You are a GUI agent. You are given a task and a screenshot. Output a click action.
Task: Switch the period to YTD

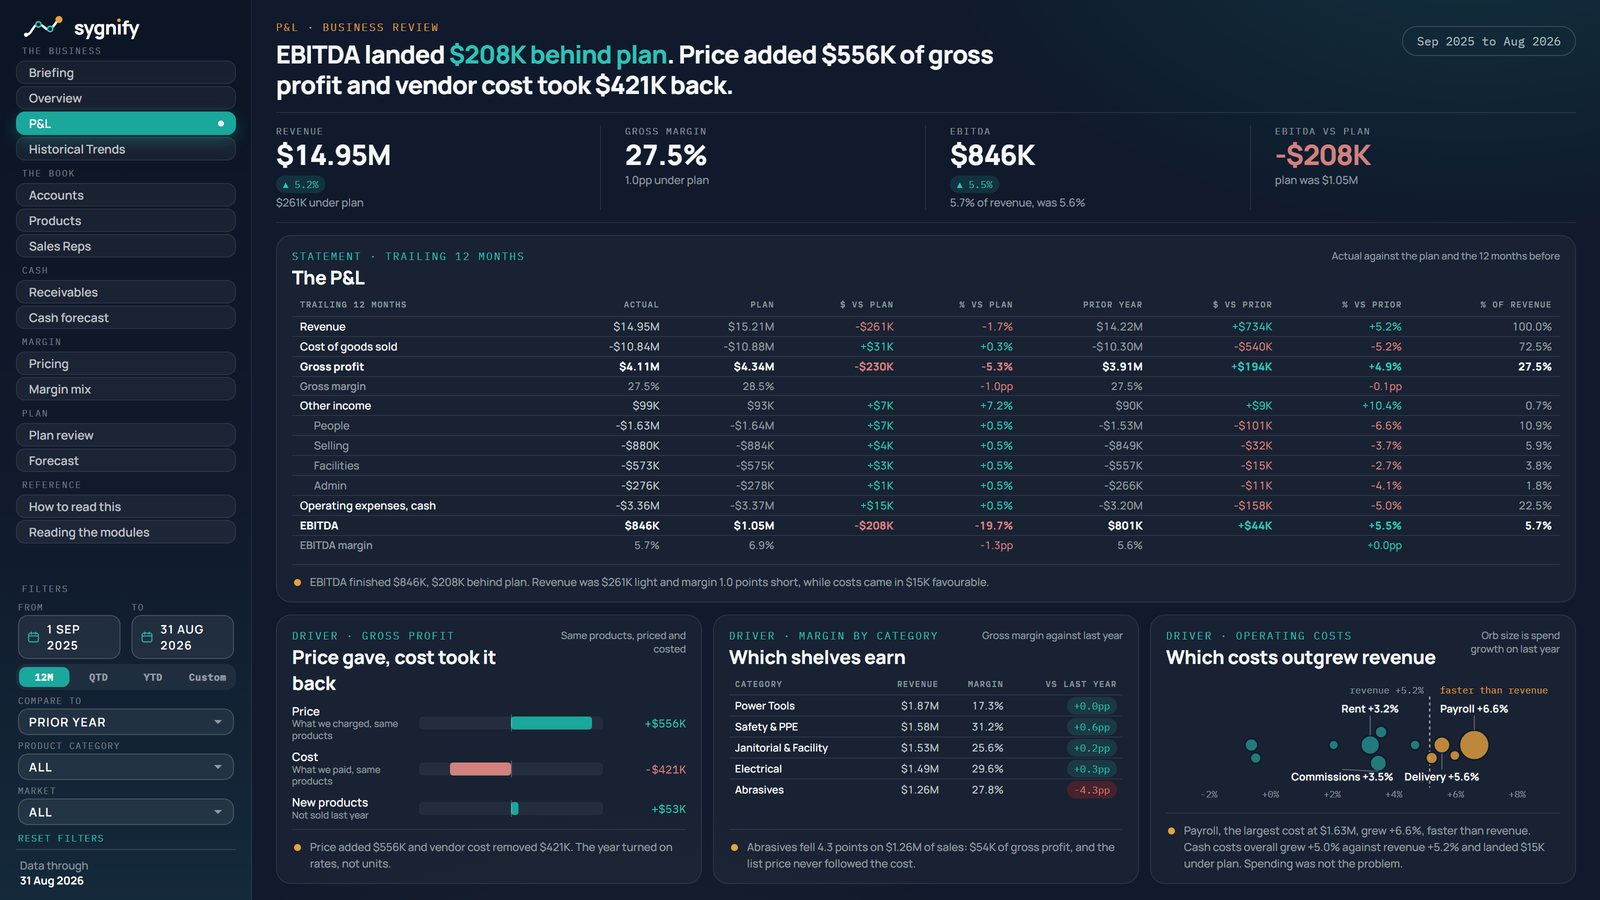pos(153,677)
